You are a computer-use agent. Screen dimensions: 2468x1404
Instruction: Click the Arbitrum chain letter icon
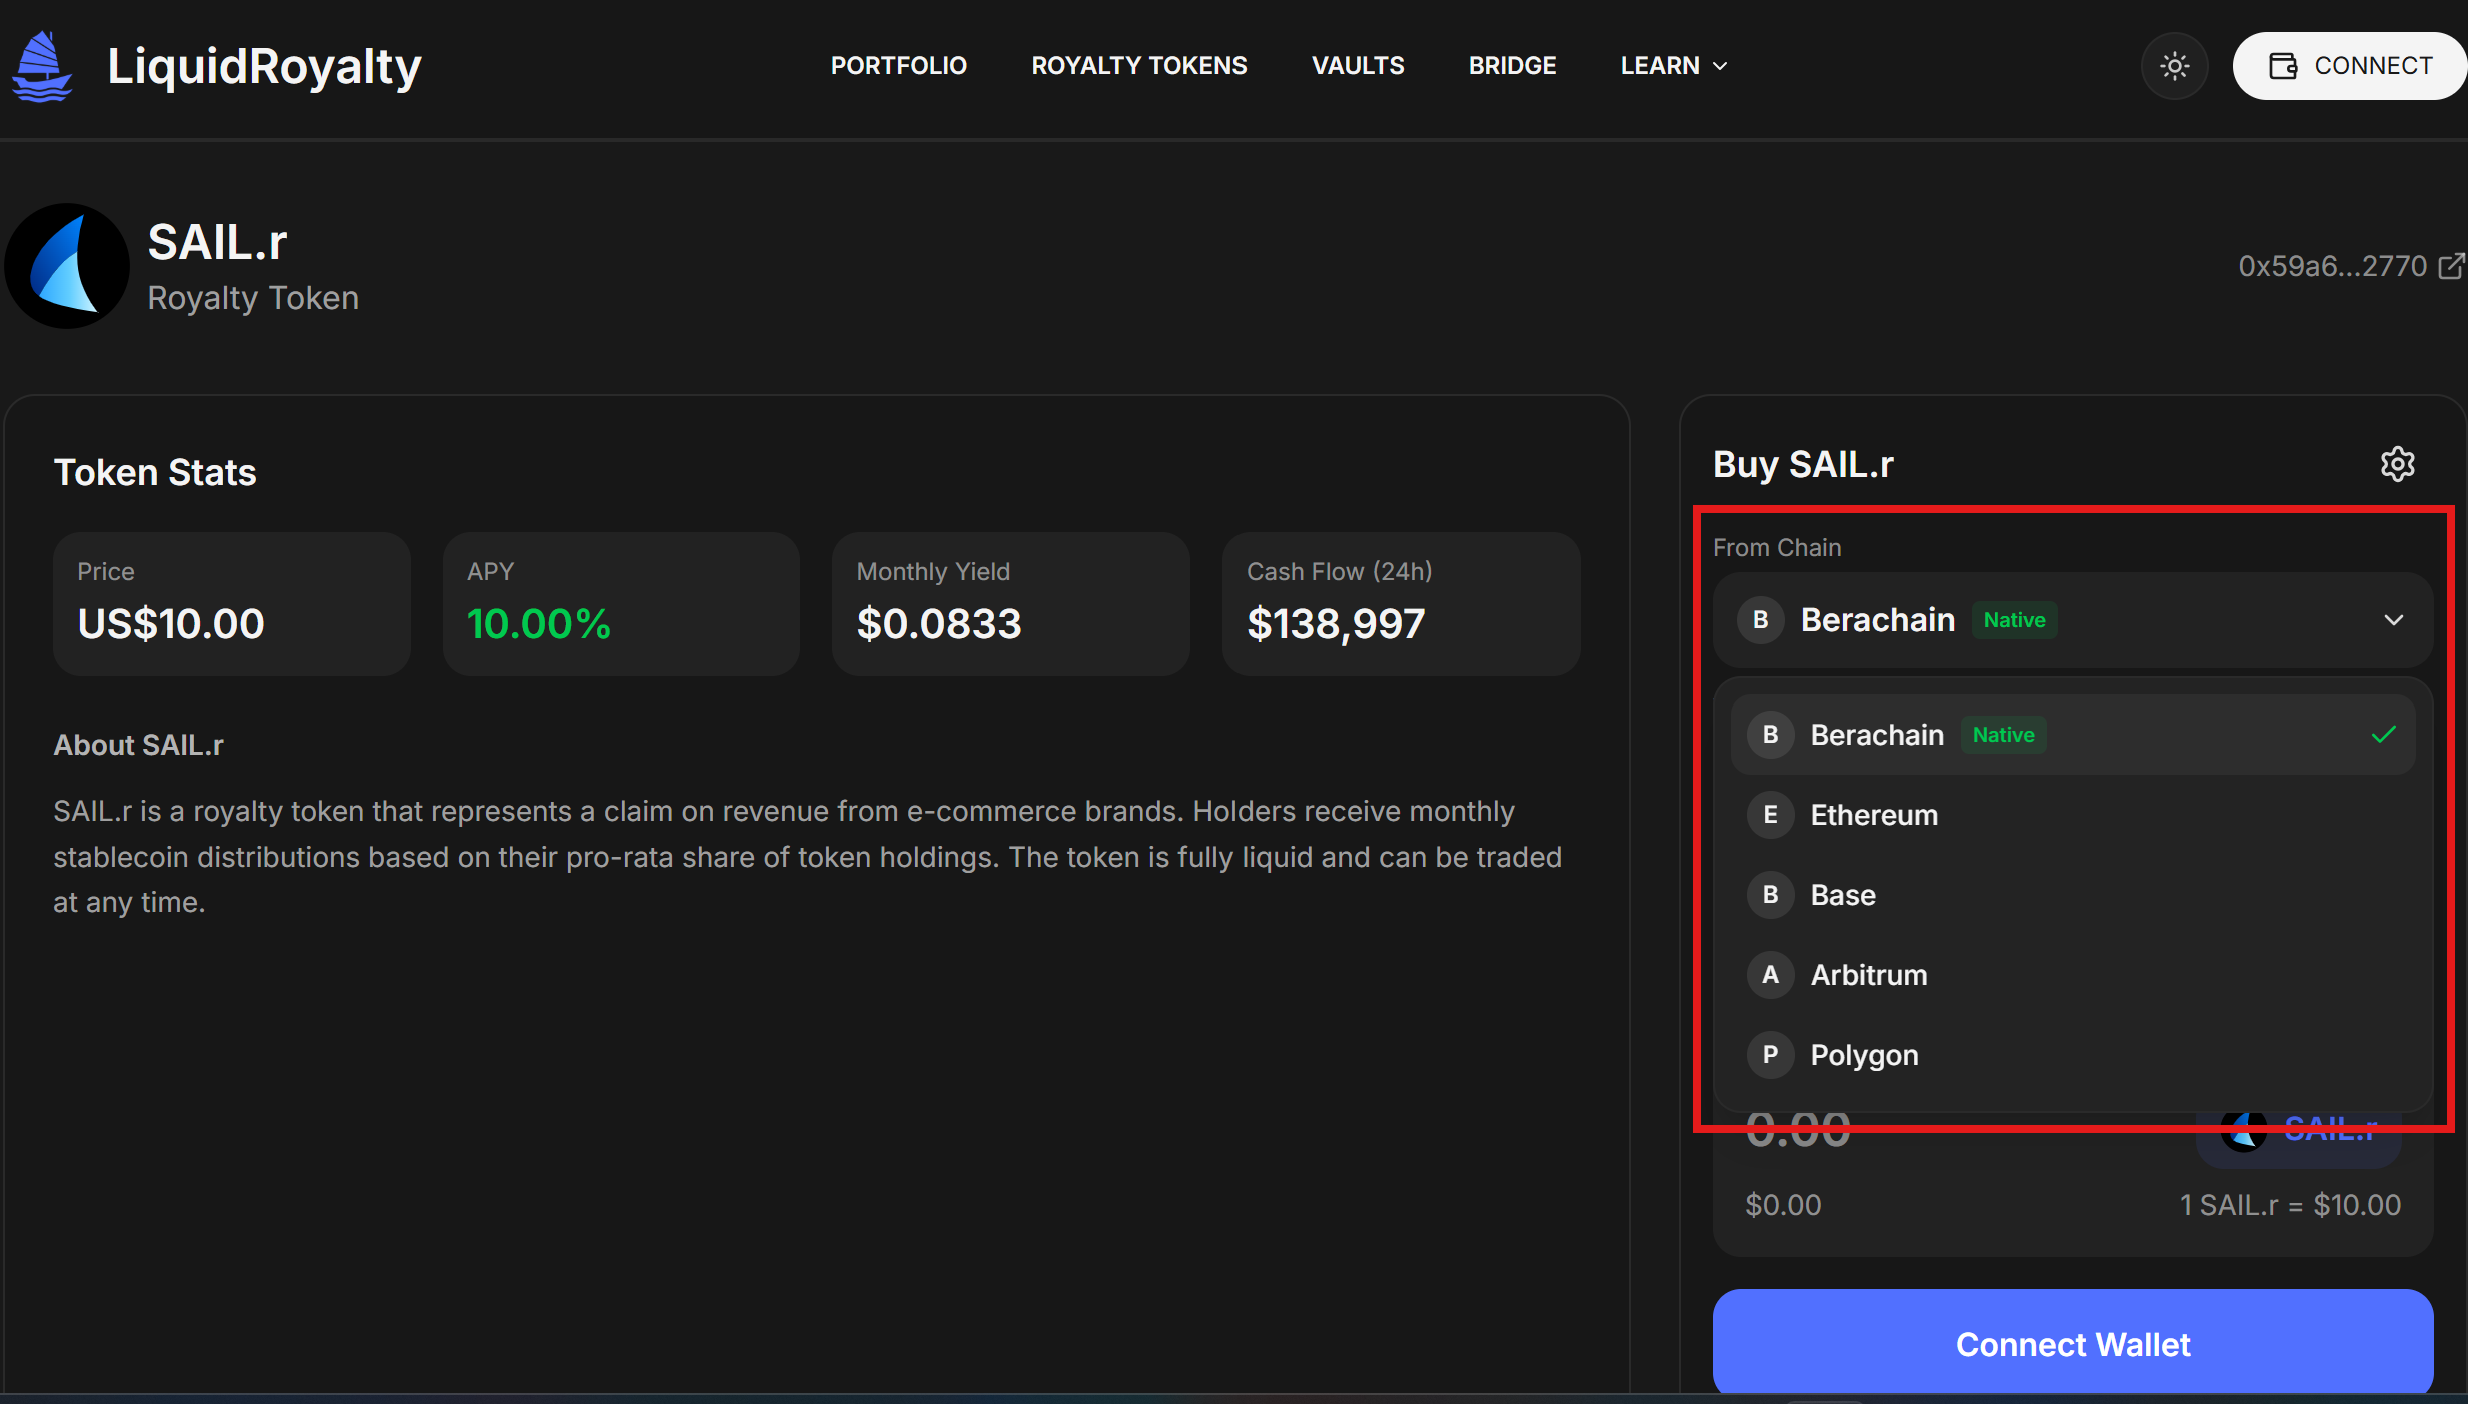tap(1770, 975)
